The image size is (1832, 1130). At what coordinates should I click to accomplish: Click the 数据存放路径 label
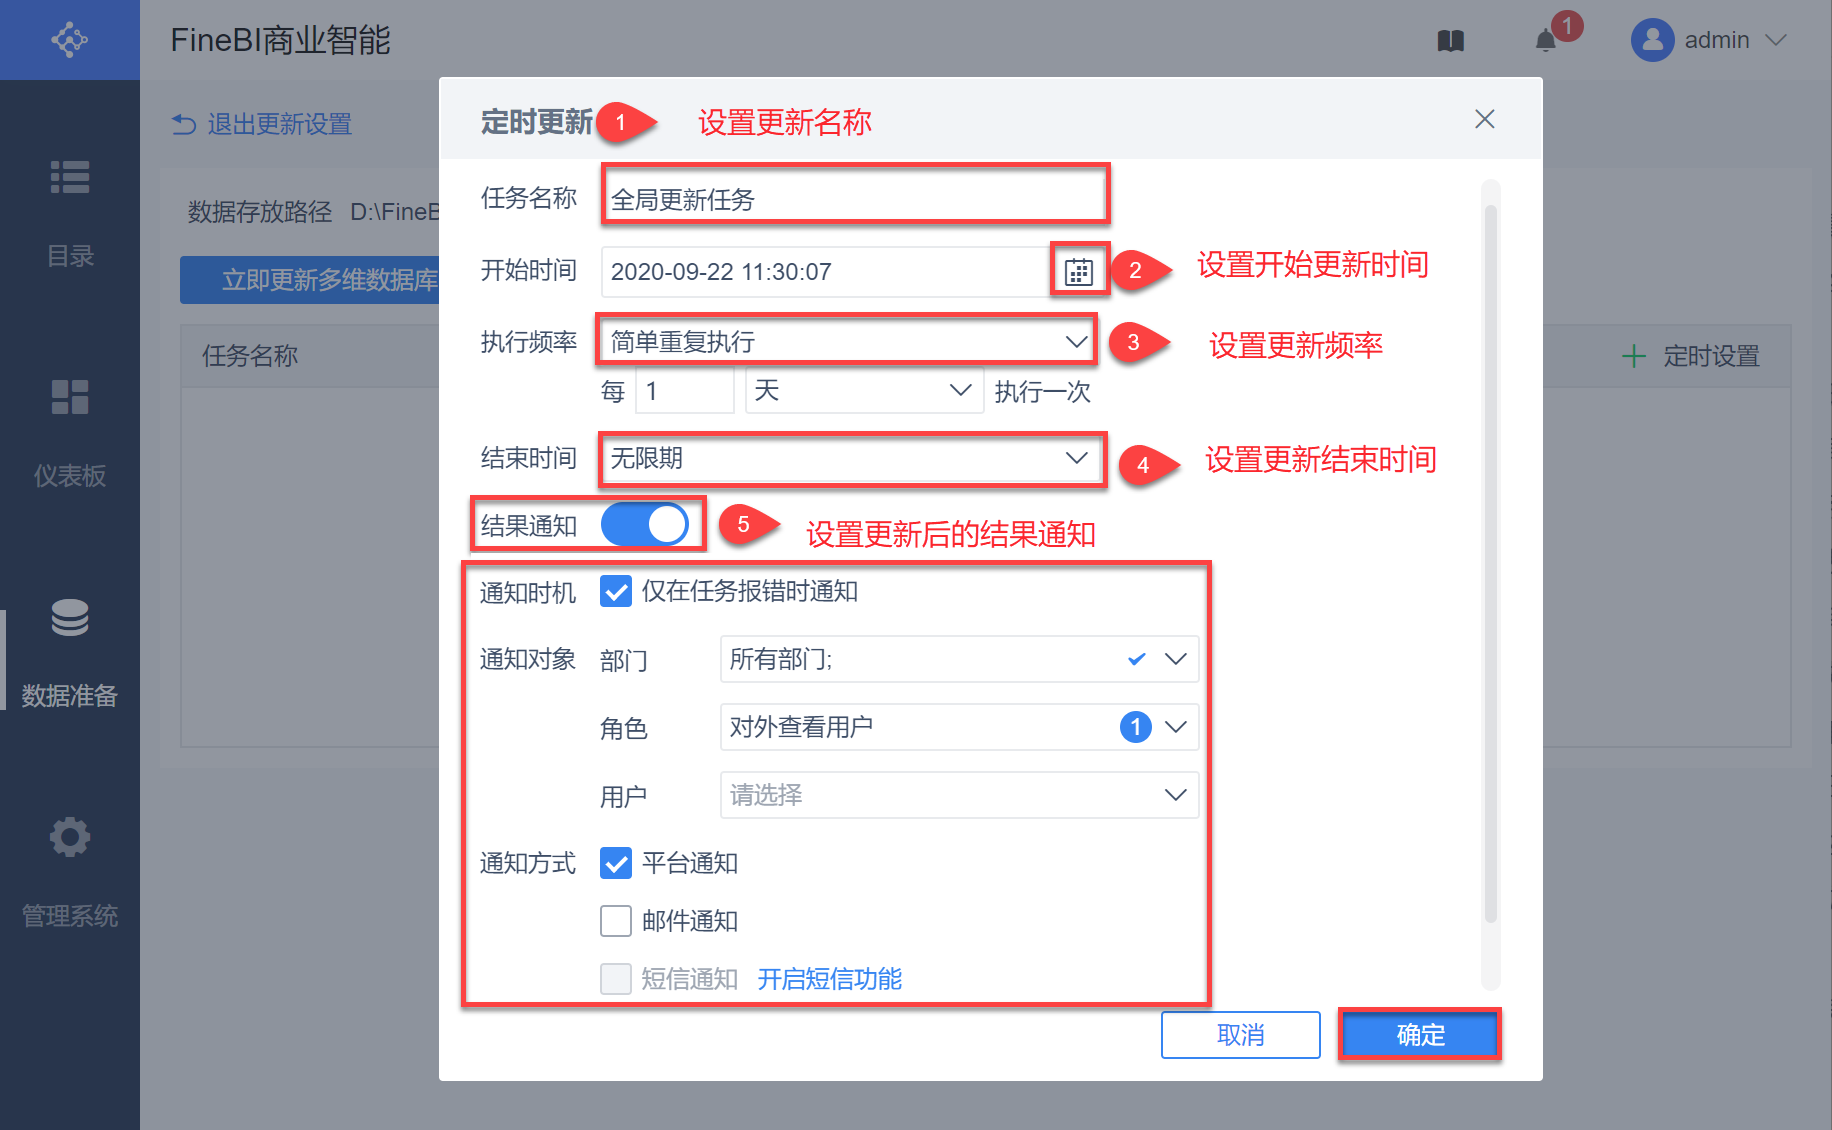pyautogui.click(x=260, y=212)
